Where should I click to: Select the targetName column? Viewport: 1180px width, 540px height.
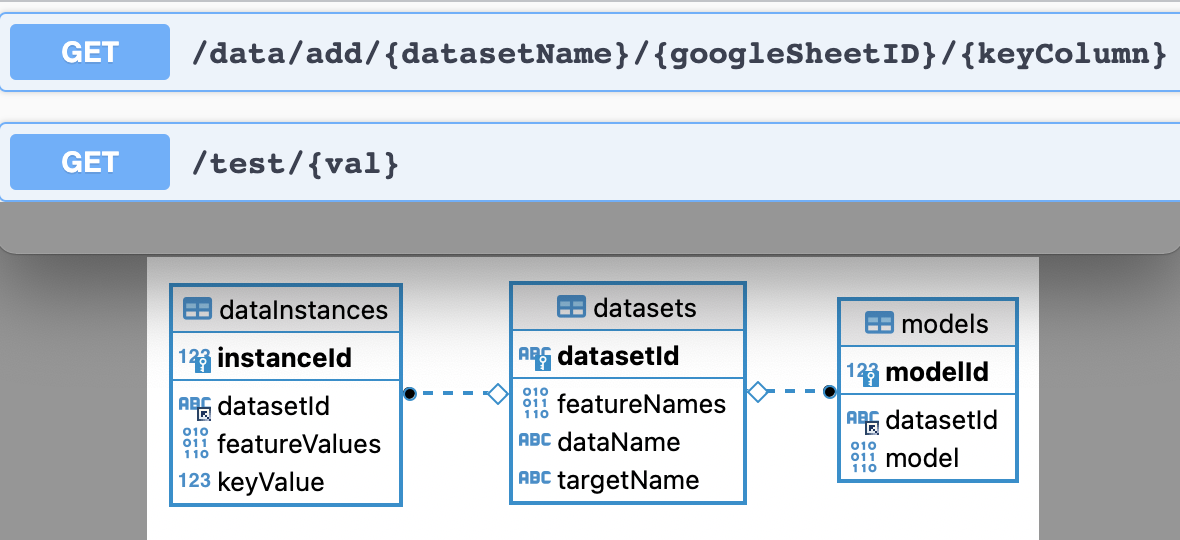pos(628,479)
